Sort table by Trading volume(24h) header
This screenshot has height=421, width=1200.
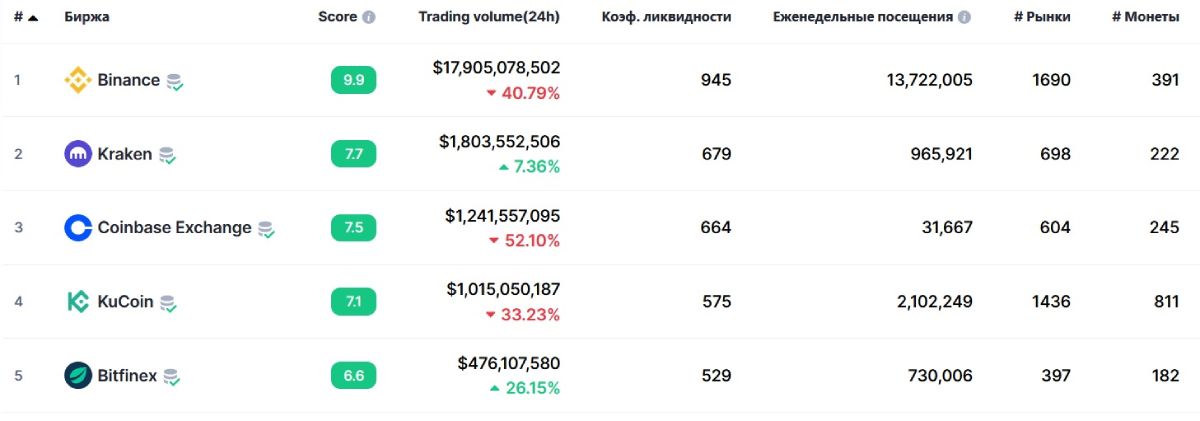[x=489, y=17]
